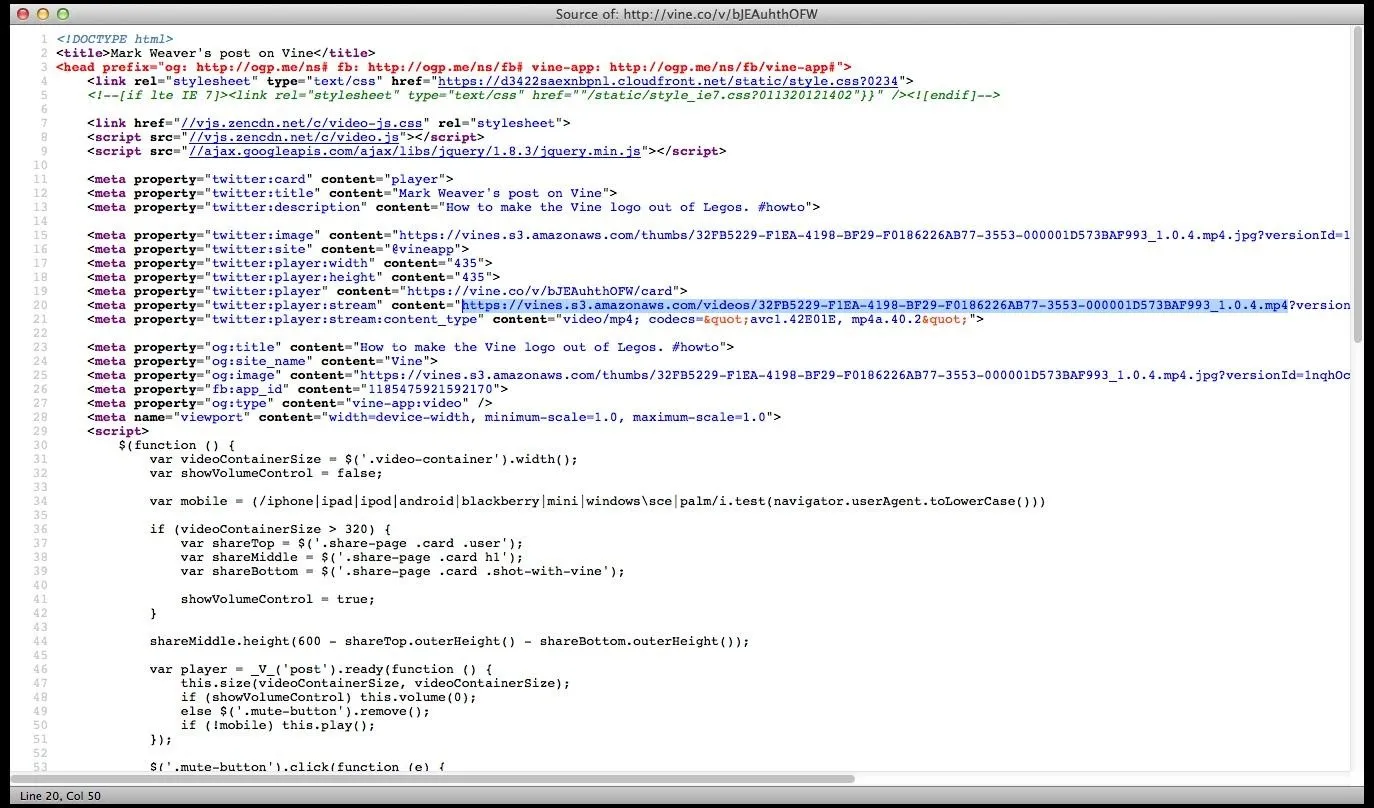Click the window title 'Source of: http://vine.co/v/bJEAuhthOFW'
Screen dimensions: 1374x808
pos(685,14)
